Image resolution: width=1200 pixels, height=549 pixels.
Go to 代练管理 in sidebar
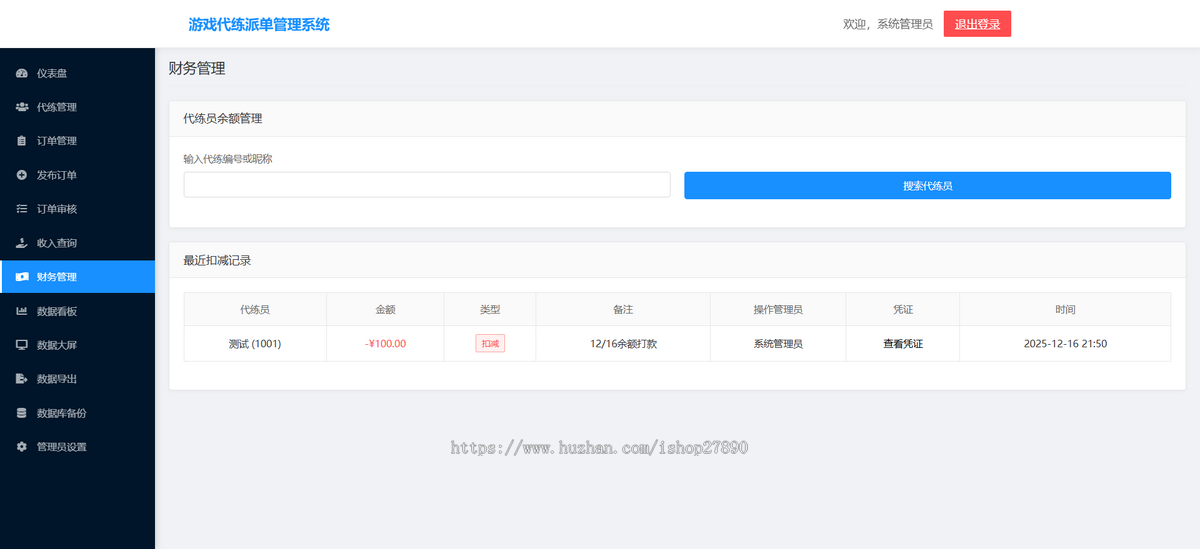[x=77, y=107]
